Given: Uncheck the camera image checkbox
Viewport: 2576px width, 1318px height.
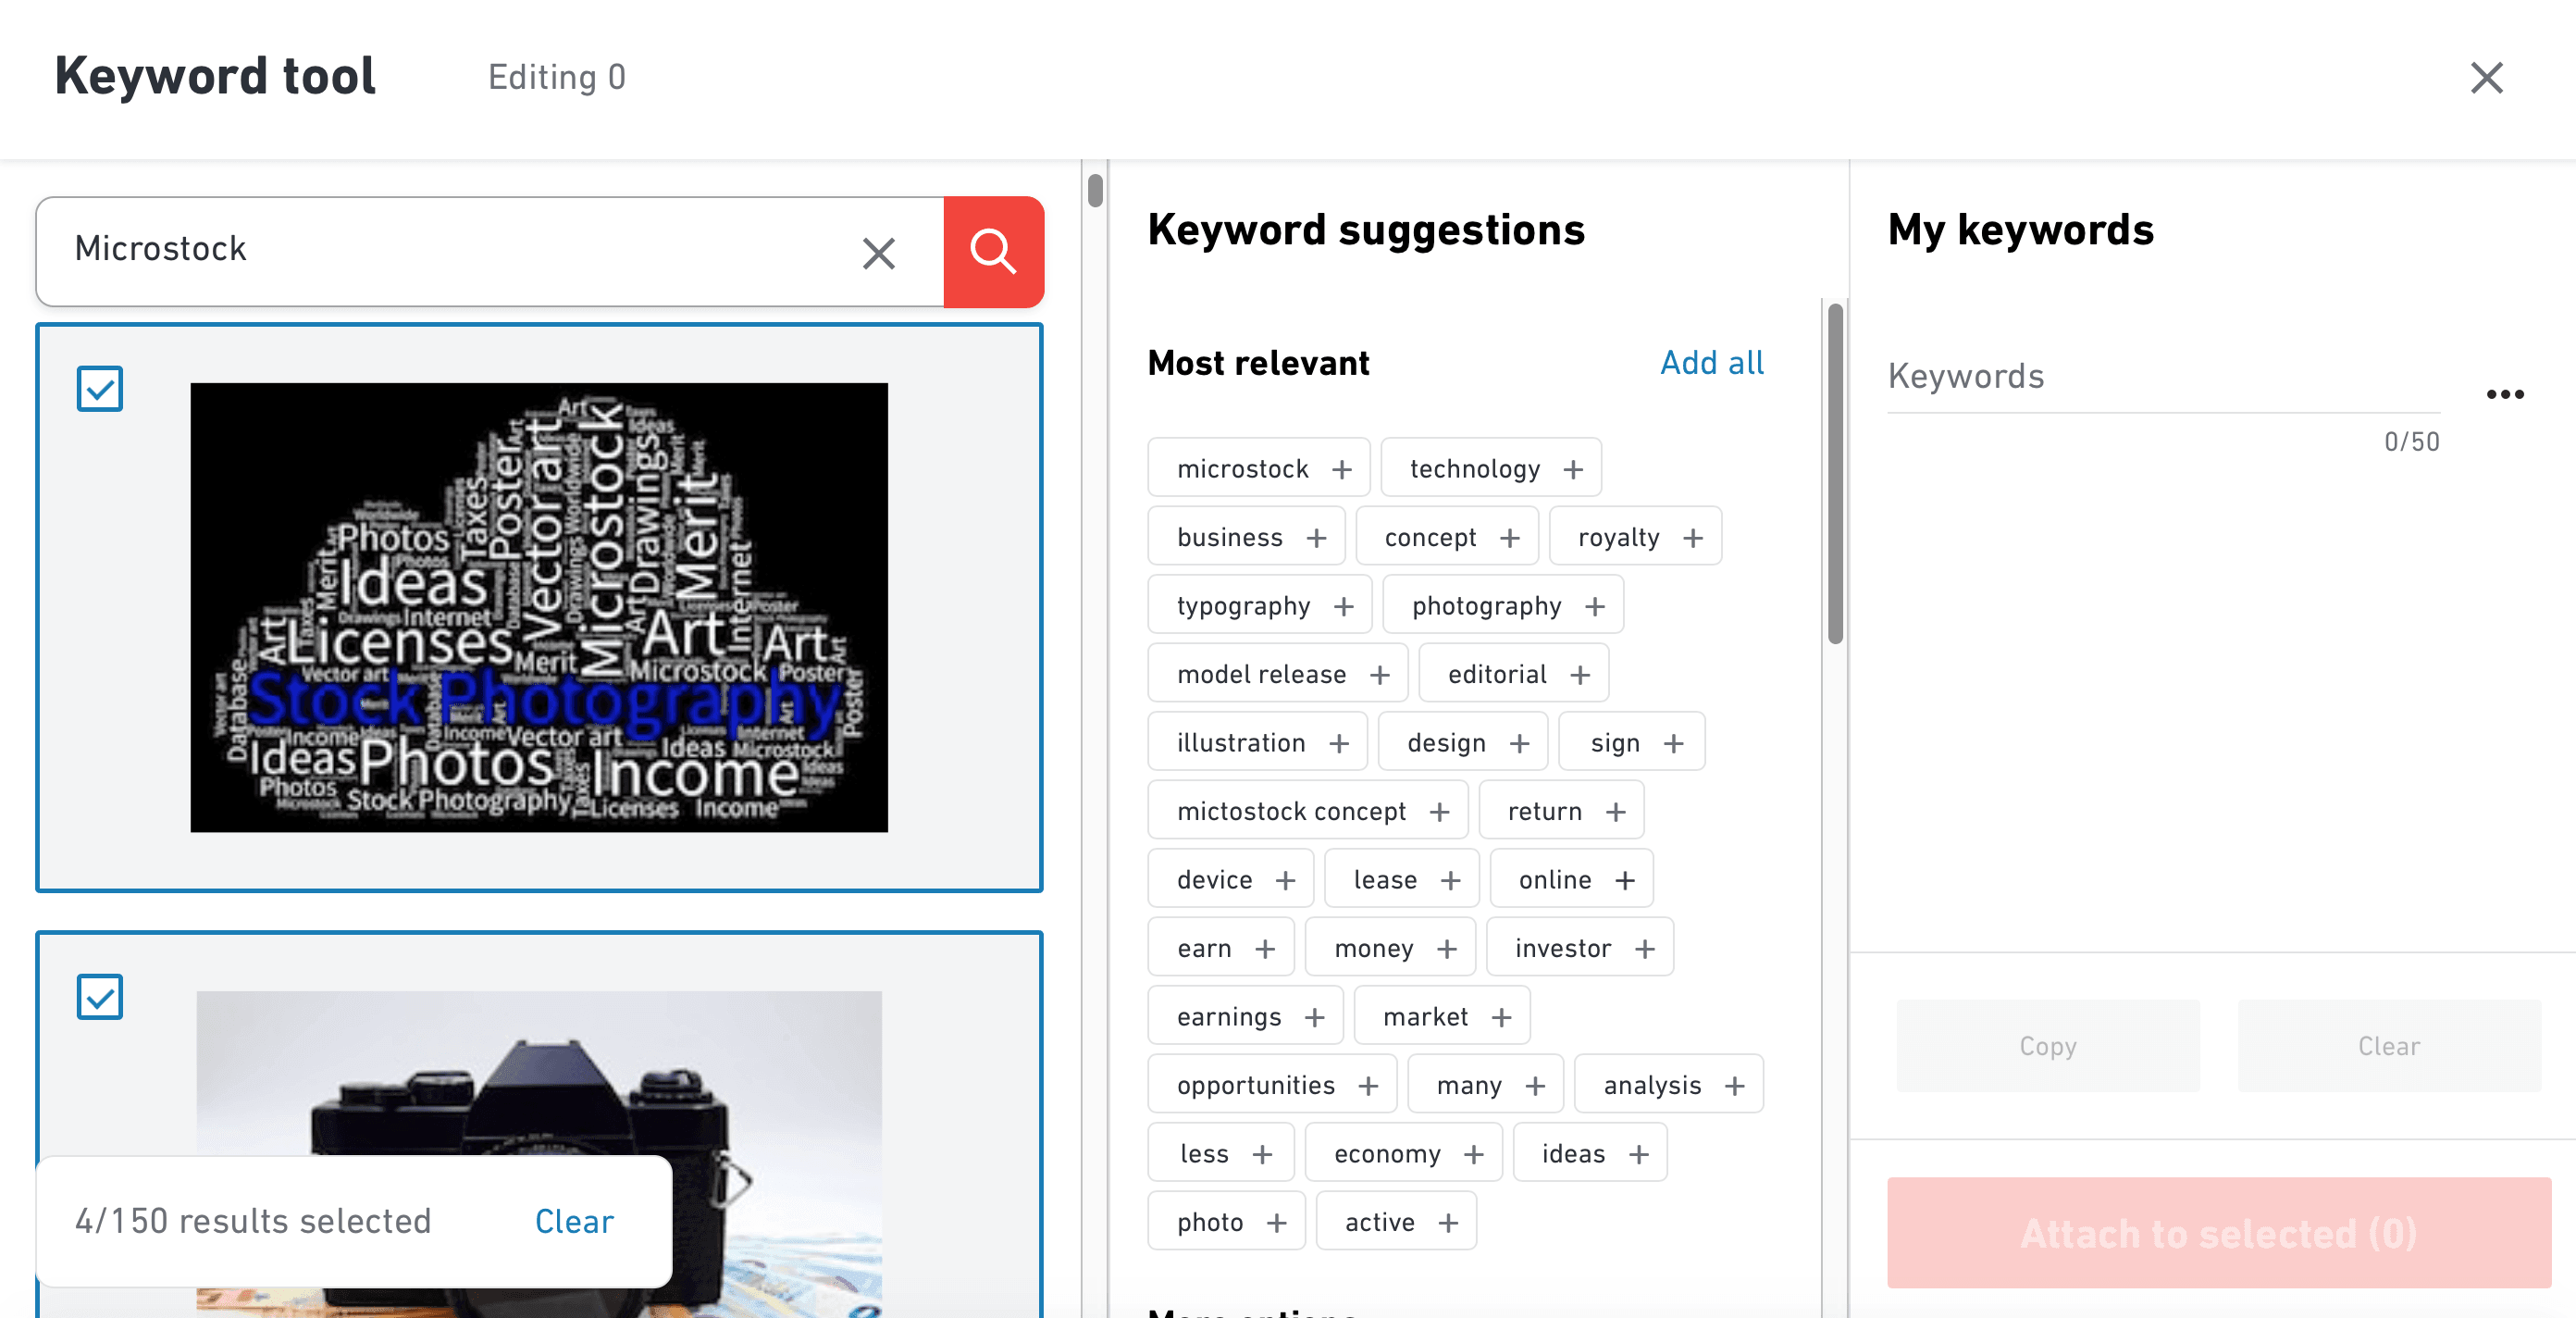Looking at the screenshot, I should pos(99,997).
